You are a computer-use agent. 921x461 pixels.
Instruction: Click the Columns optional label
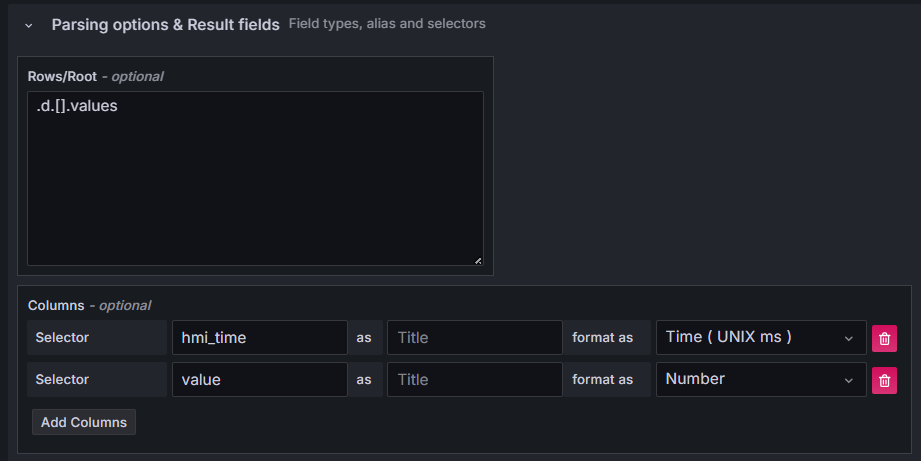89,305
